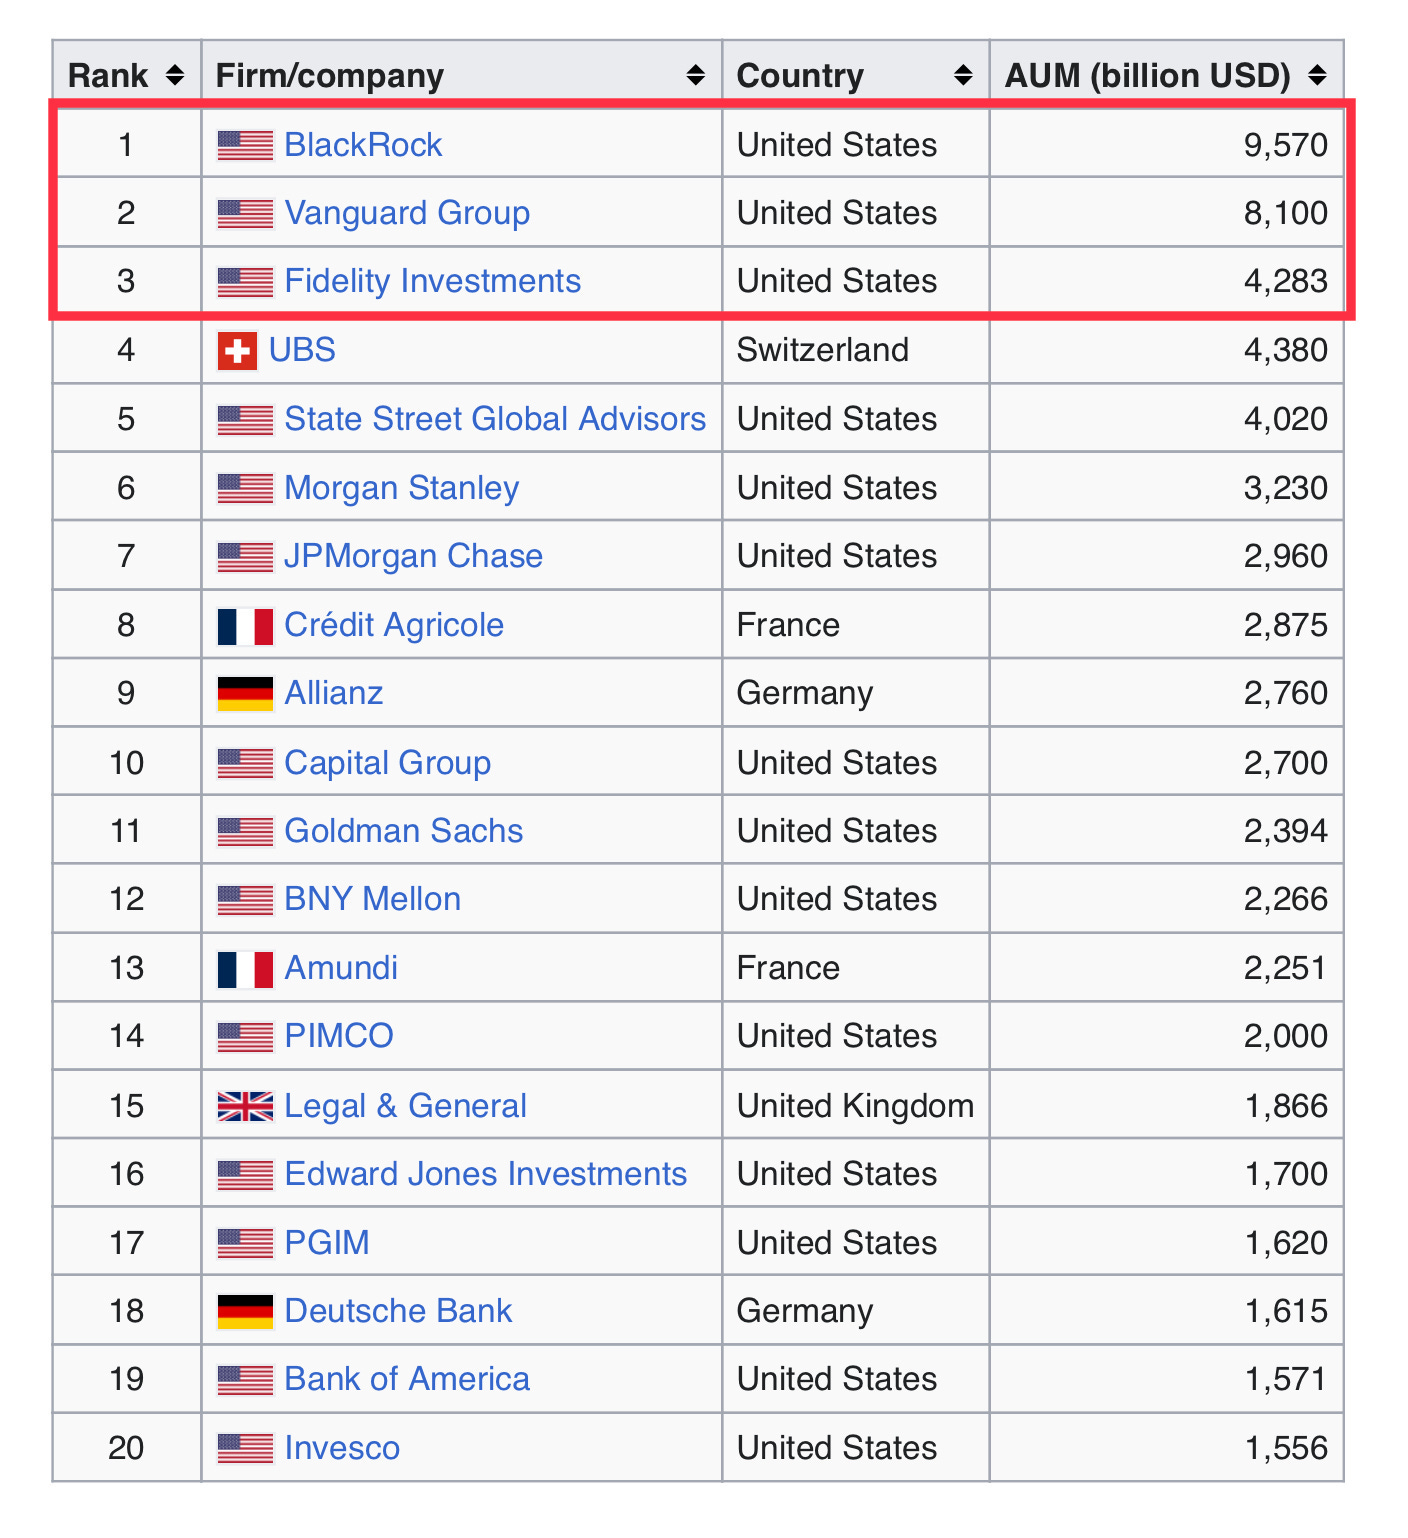Select the rank 20 cell

click(127, 1448)
